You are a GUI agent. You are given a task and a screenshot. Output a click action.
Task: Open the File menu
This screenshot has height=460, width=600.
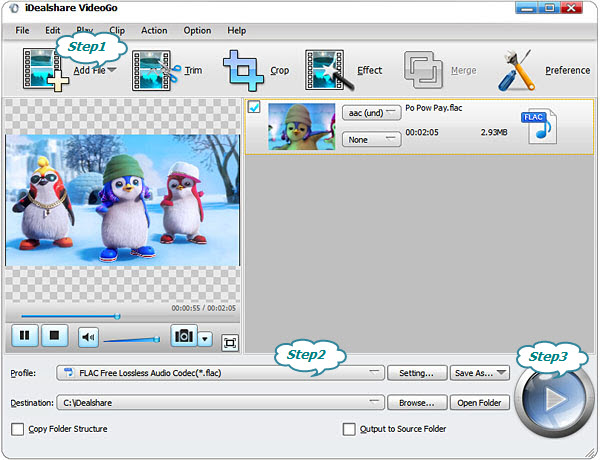pos(22,30)
